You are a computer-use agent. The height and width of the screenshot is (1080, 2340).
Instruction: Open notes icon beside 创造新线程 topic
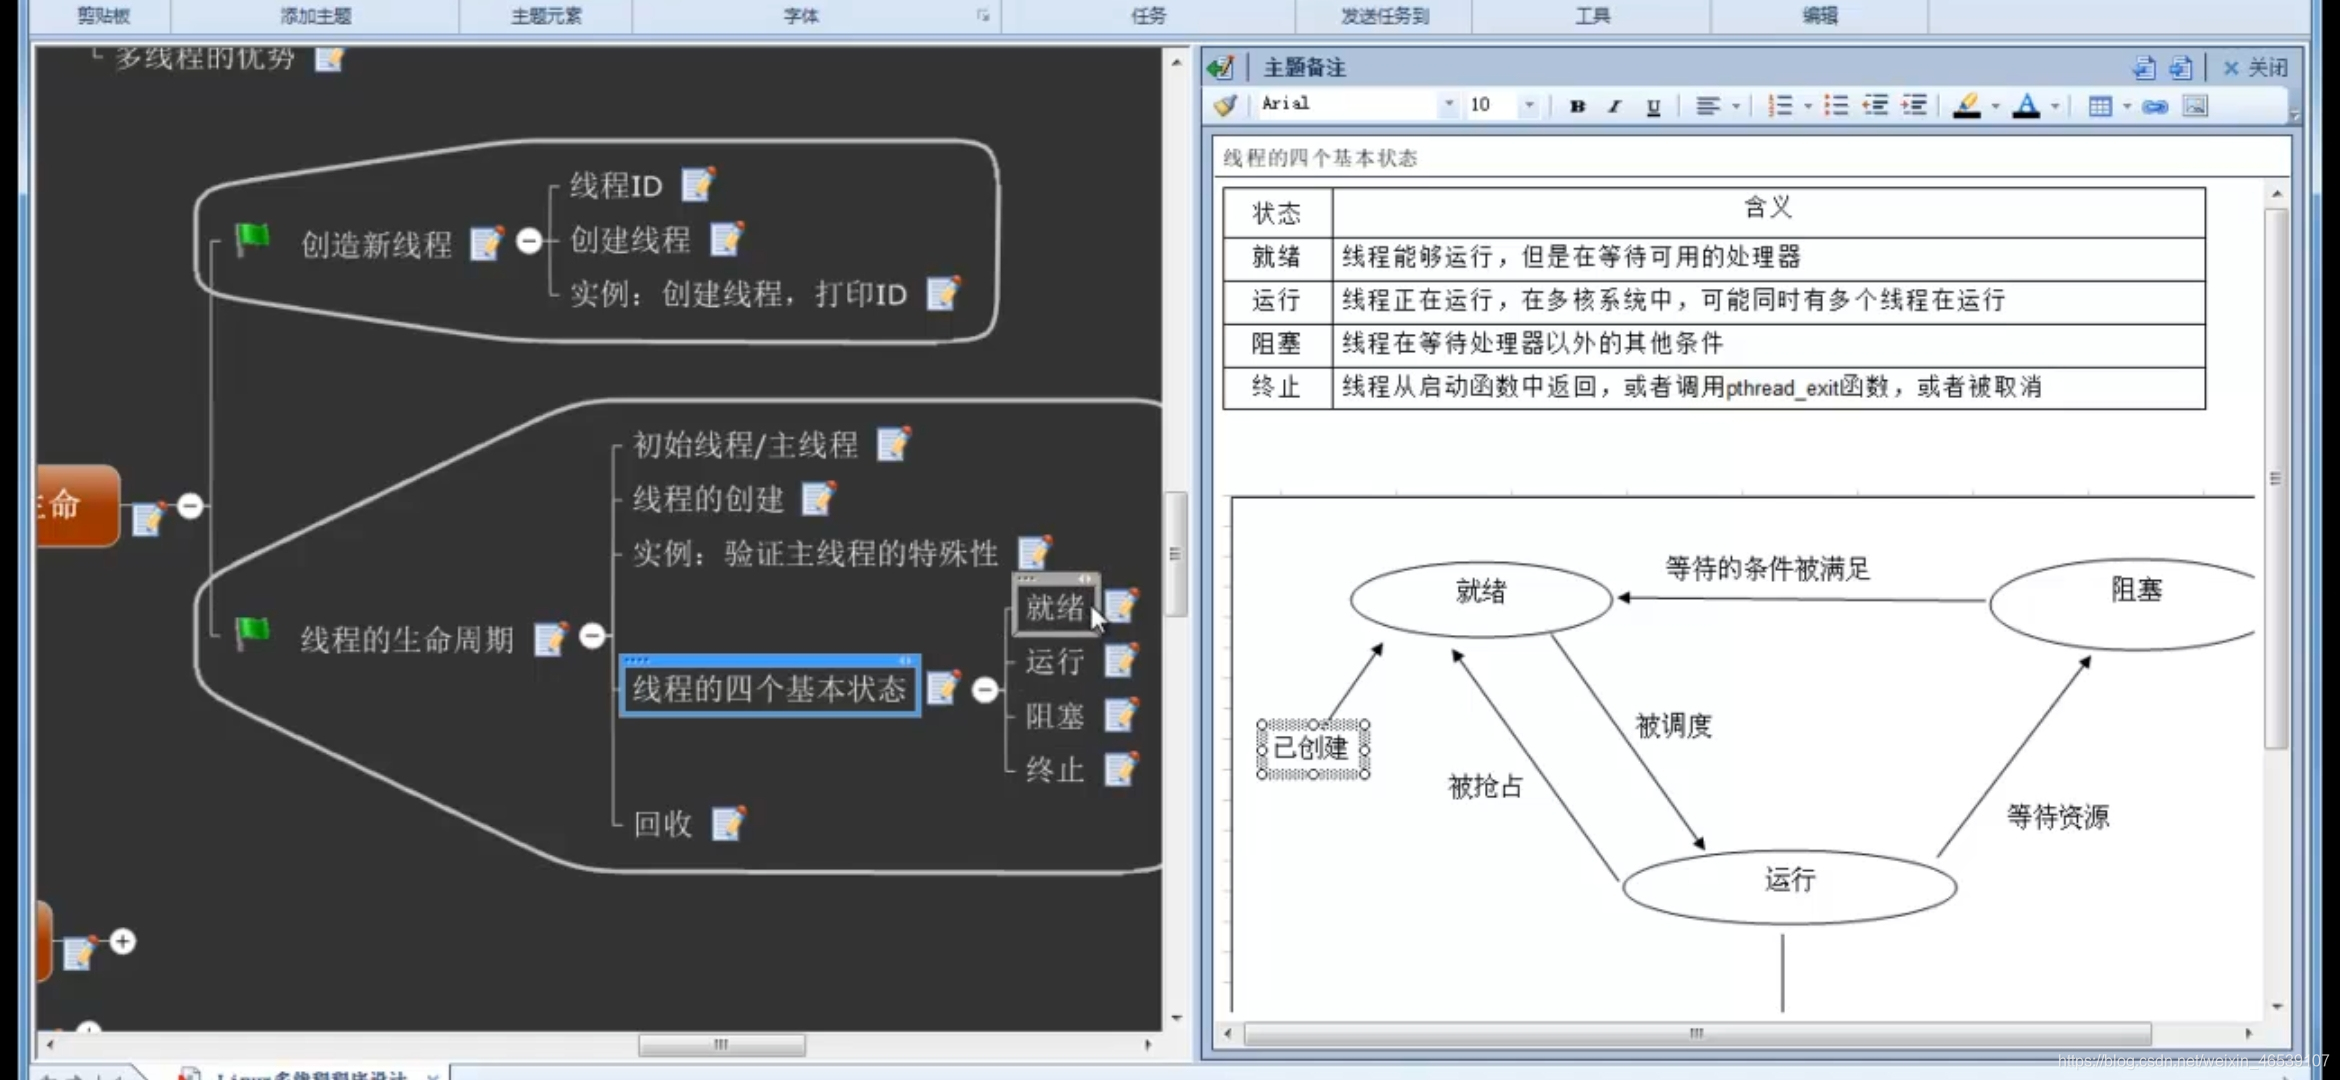coord(487,243)
